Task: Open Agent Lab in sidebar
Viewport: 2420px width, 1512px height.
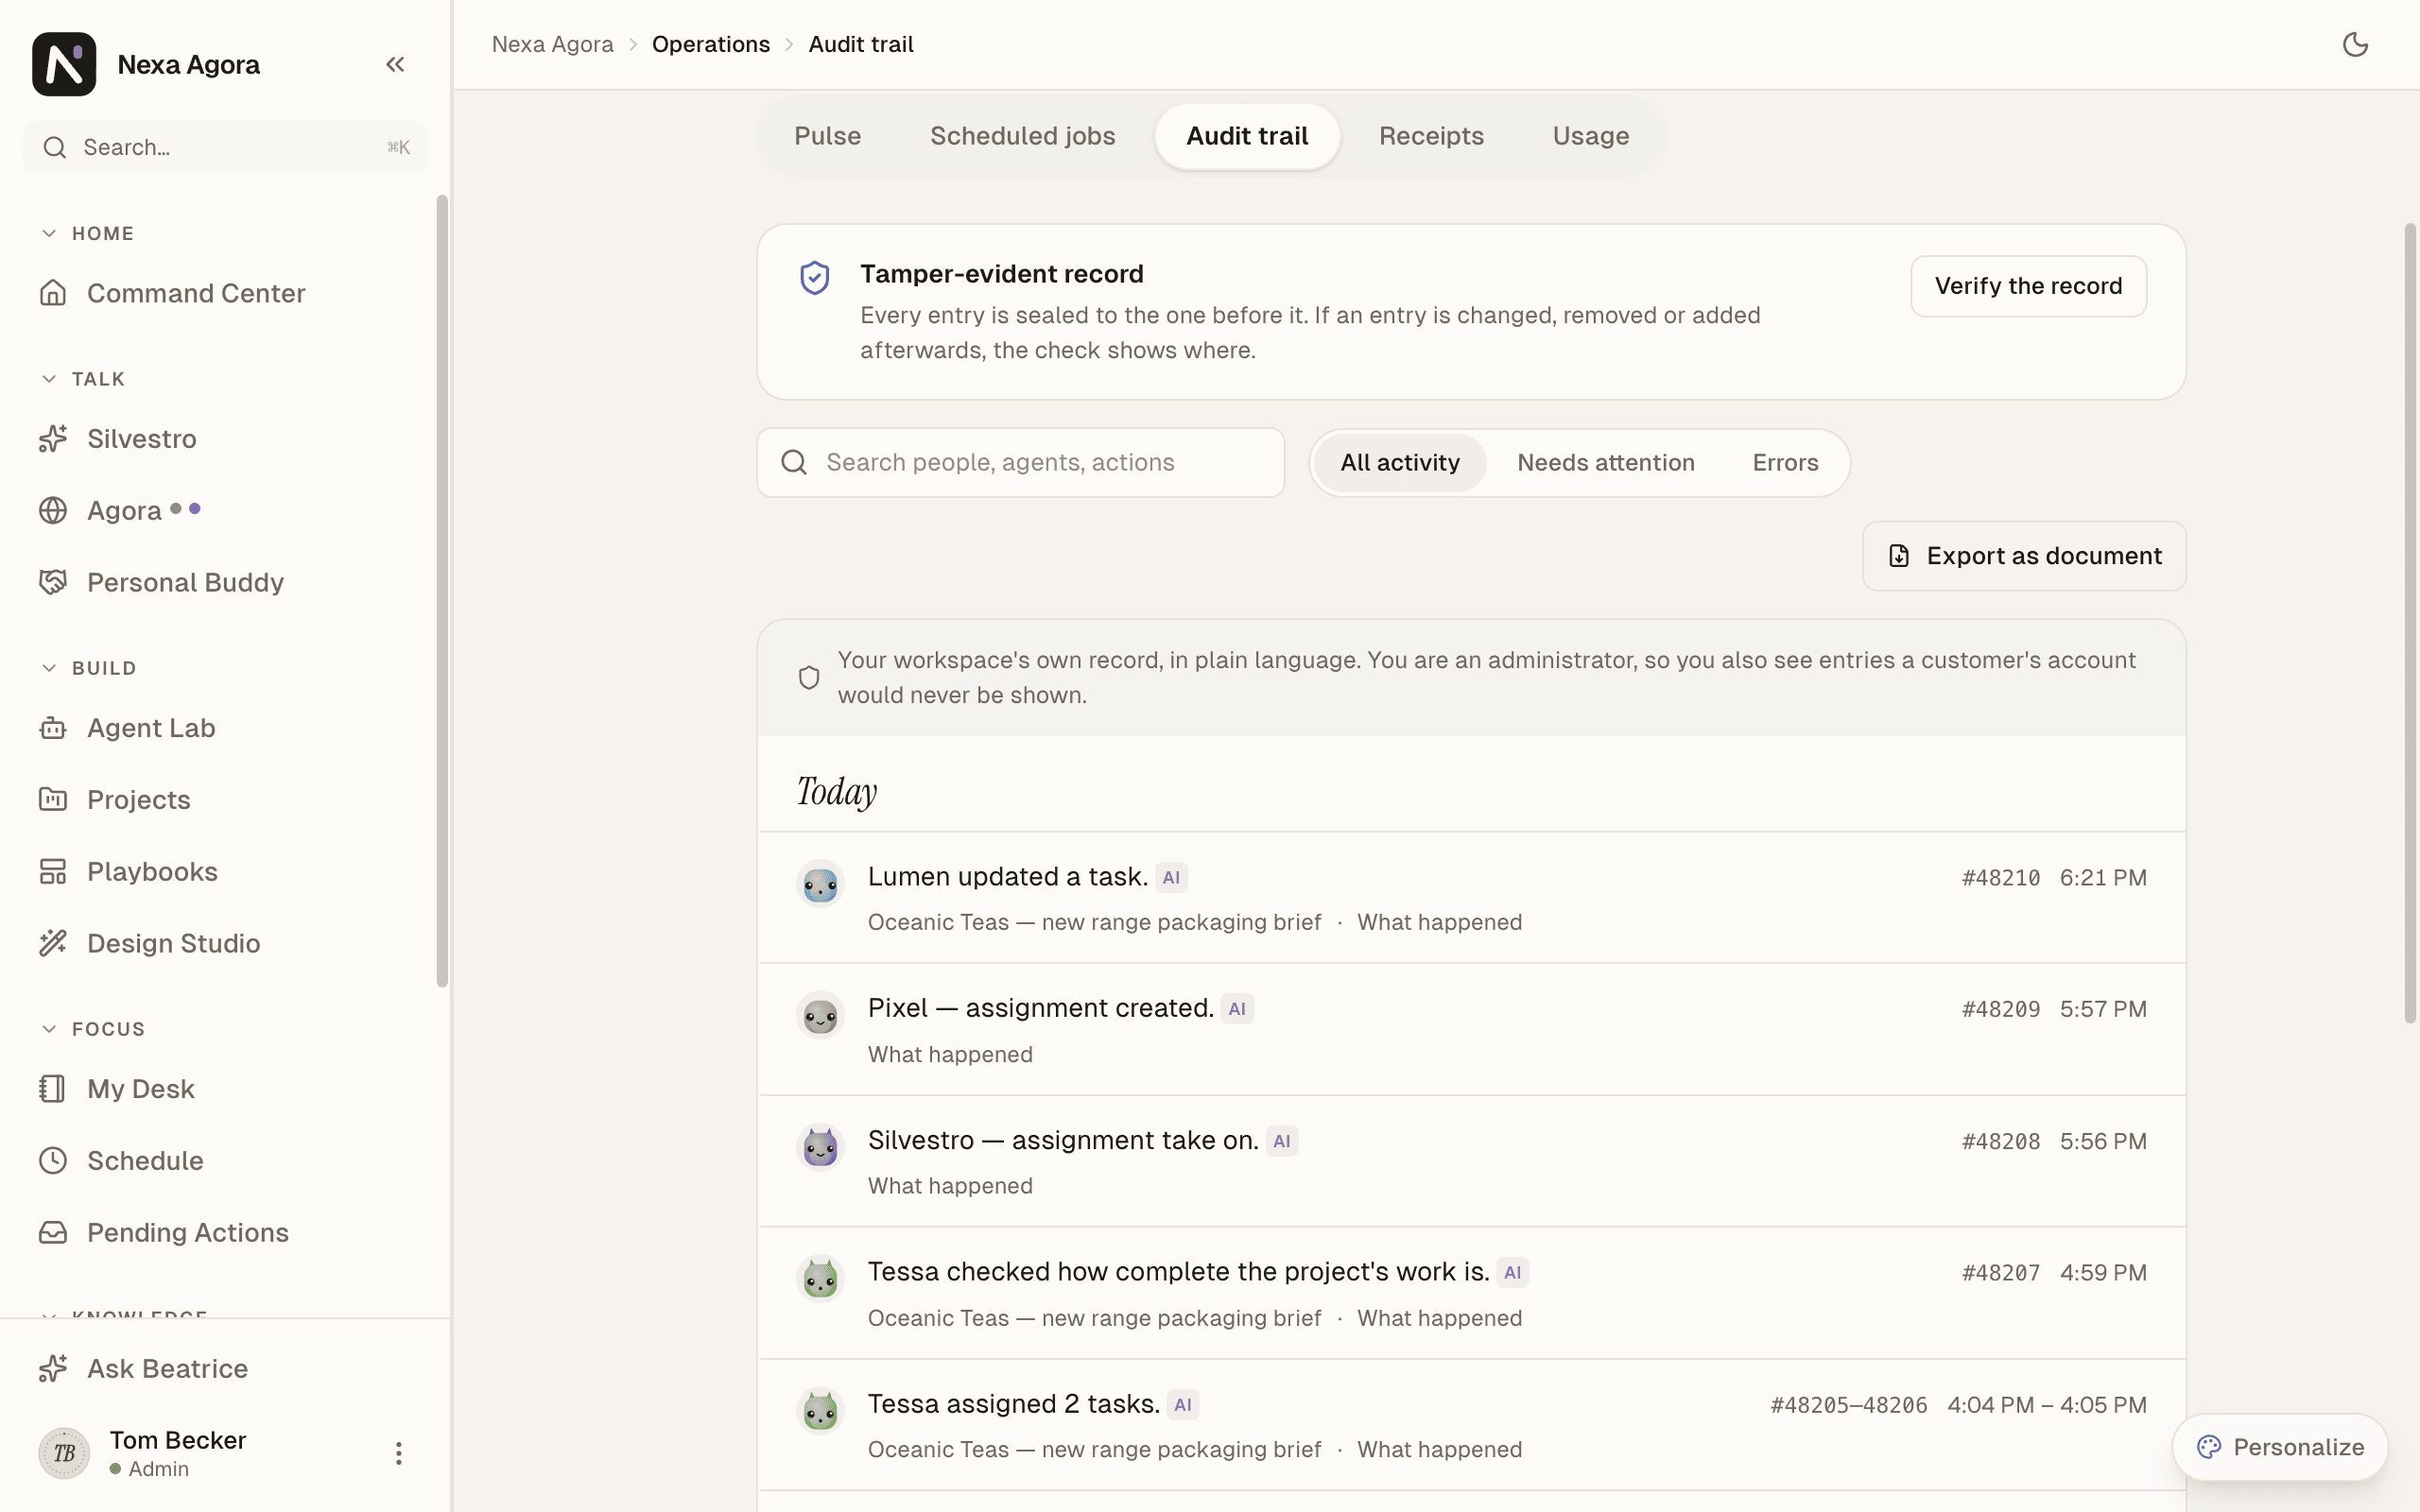Action: tap(225, 728)
